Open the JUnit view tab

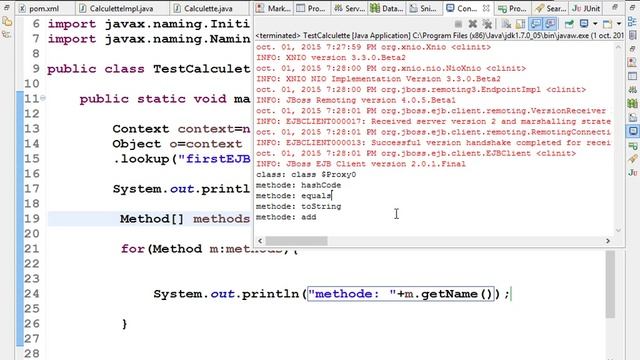click(x=587, y=8)
